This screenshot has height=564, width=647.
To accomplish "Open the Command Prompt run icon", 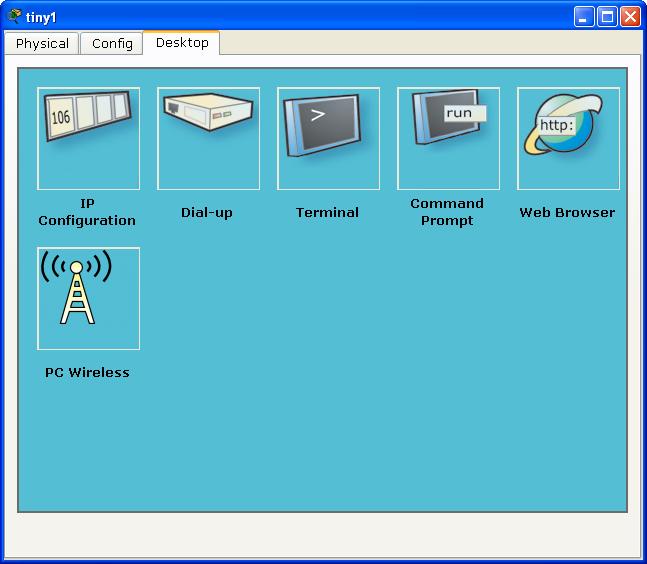I will 449,139.
